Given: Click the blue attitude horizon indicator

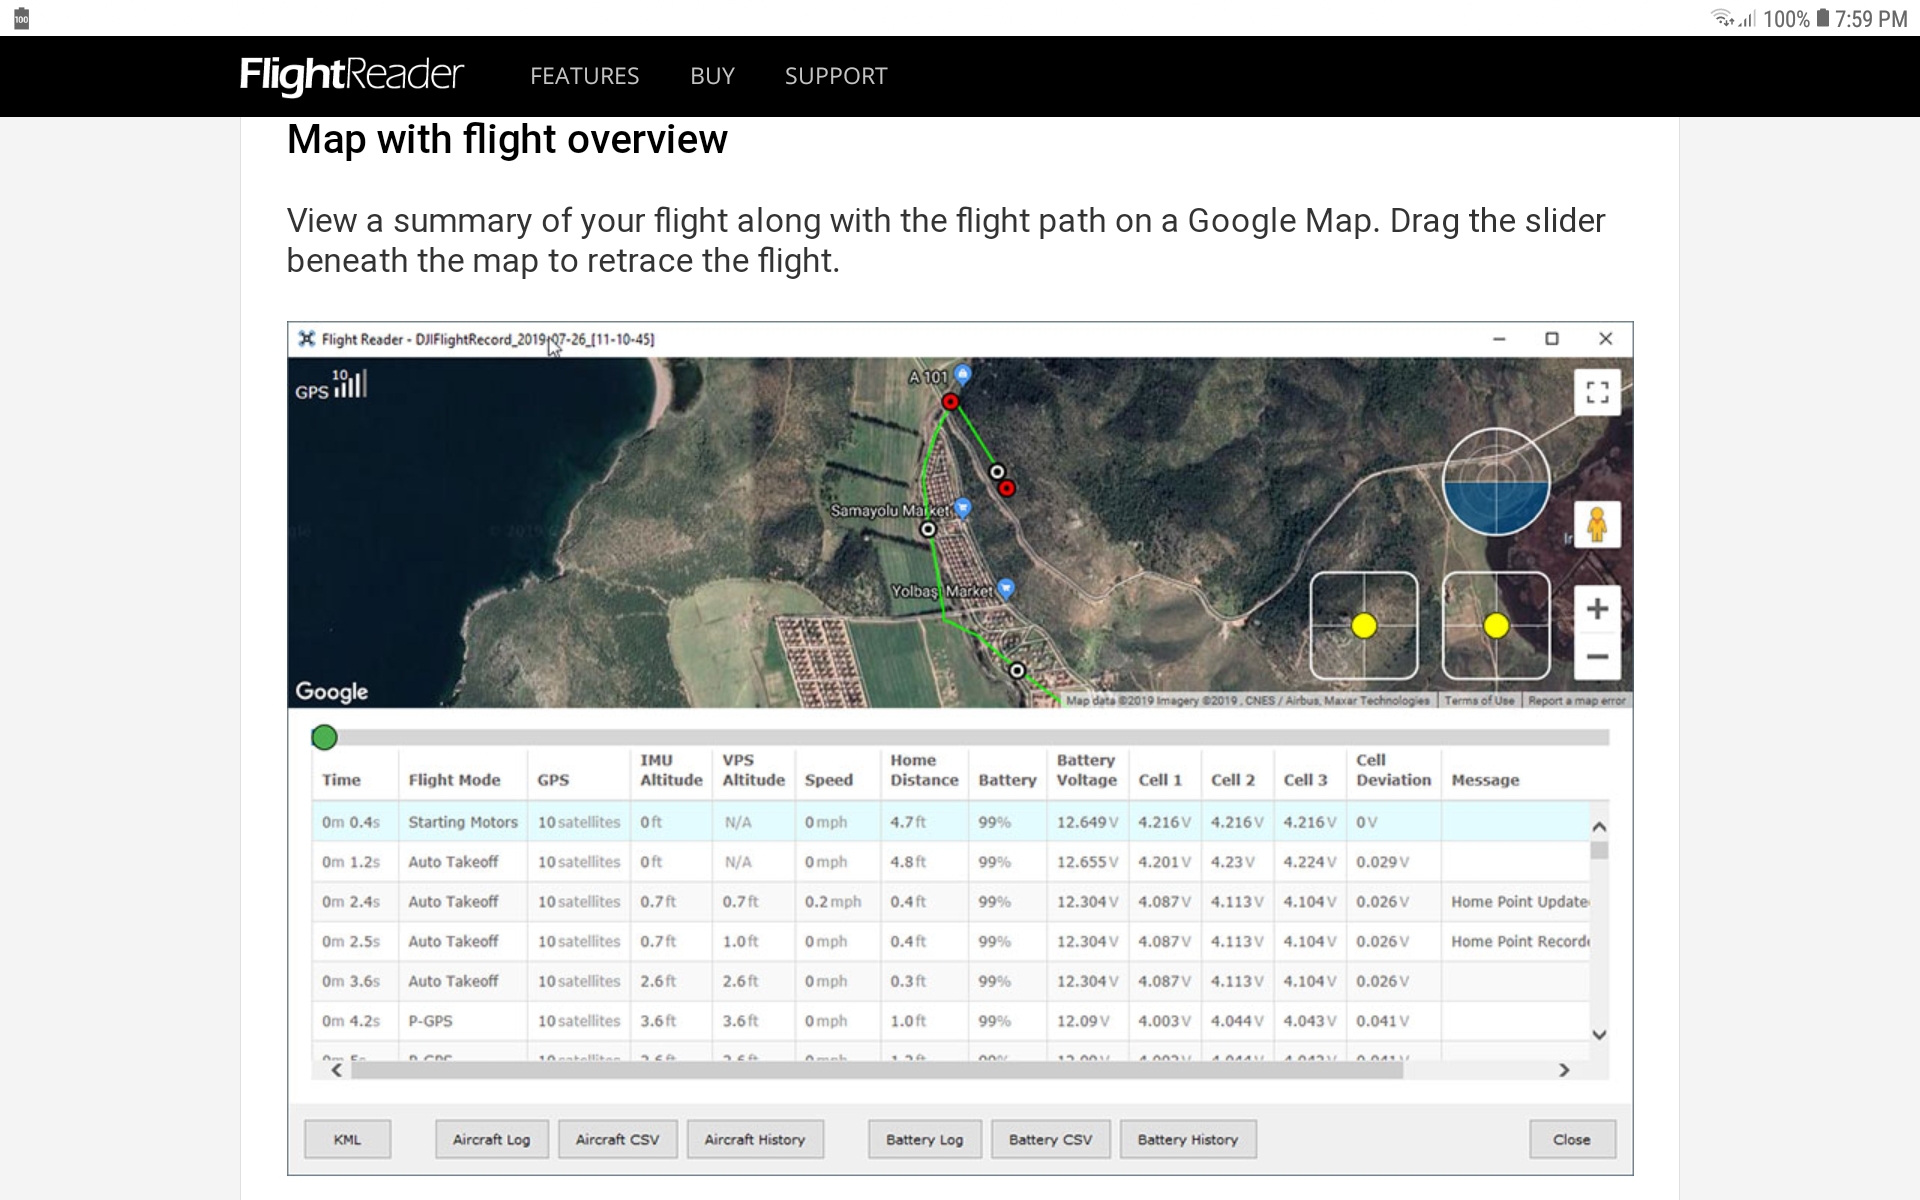Looking at the screenshot, I should point(1496,482).
